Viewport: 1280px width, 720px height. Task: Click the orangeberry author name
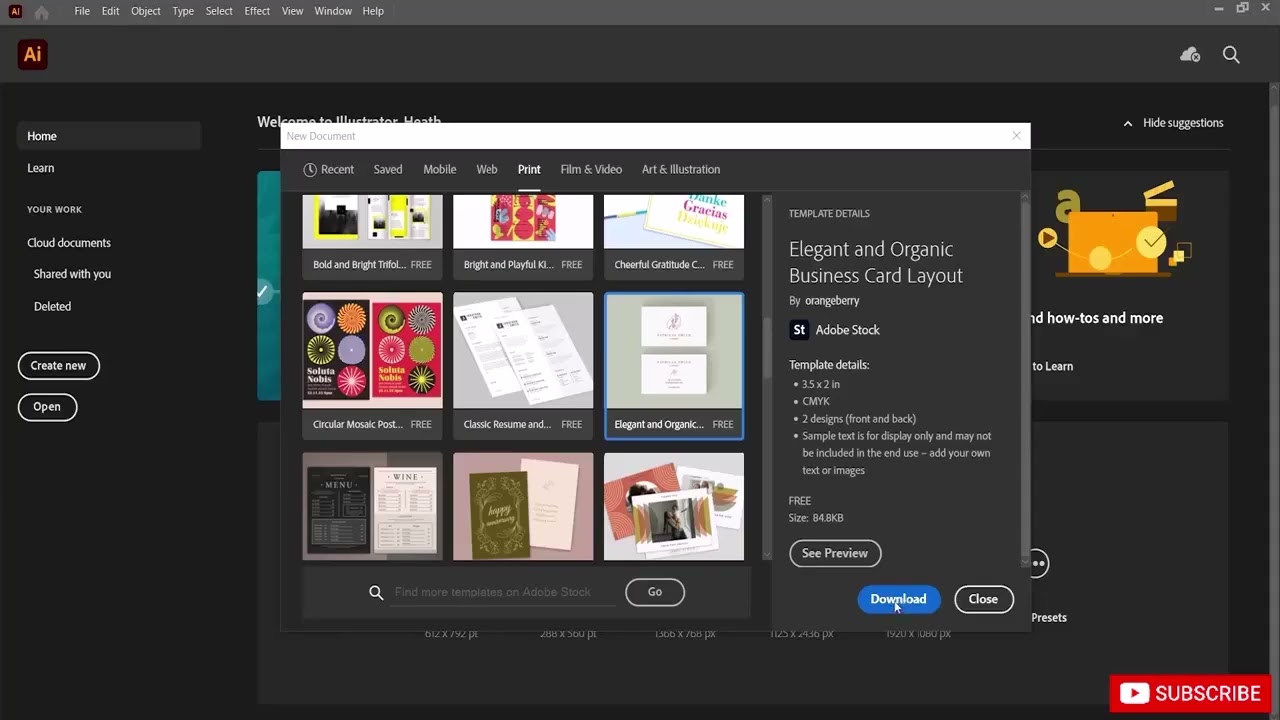click(x=832, y=301)
